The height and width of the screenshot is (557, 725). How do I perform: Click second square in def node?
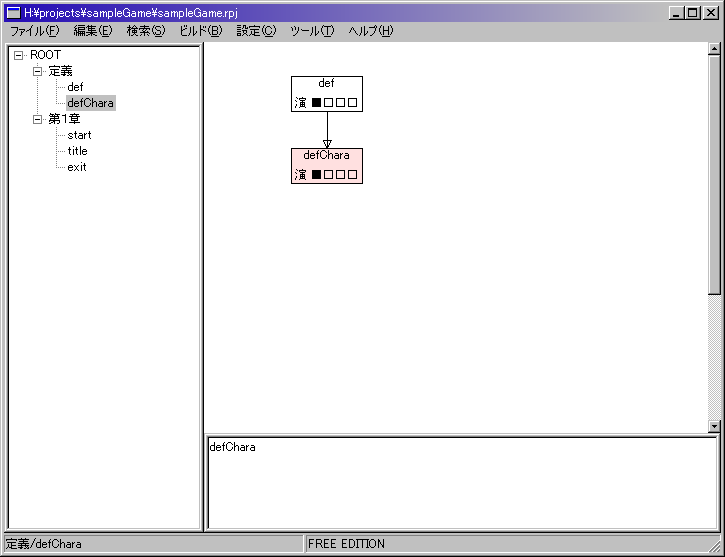329,103
